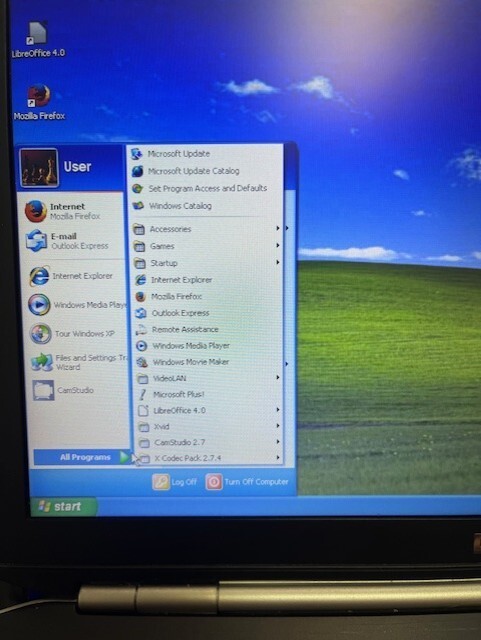
Task: Click Internet Explorer icon in left pane
Action: coord(39,276)
